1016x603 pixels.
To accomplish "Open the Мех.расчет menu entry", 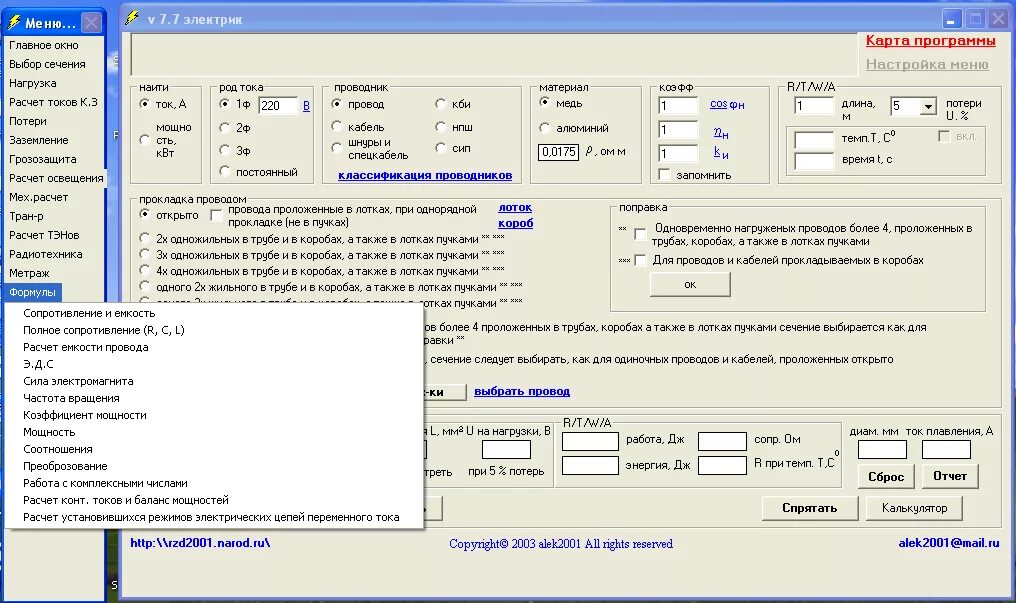I will [x=38, y=197].
